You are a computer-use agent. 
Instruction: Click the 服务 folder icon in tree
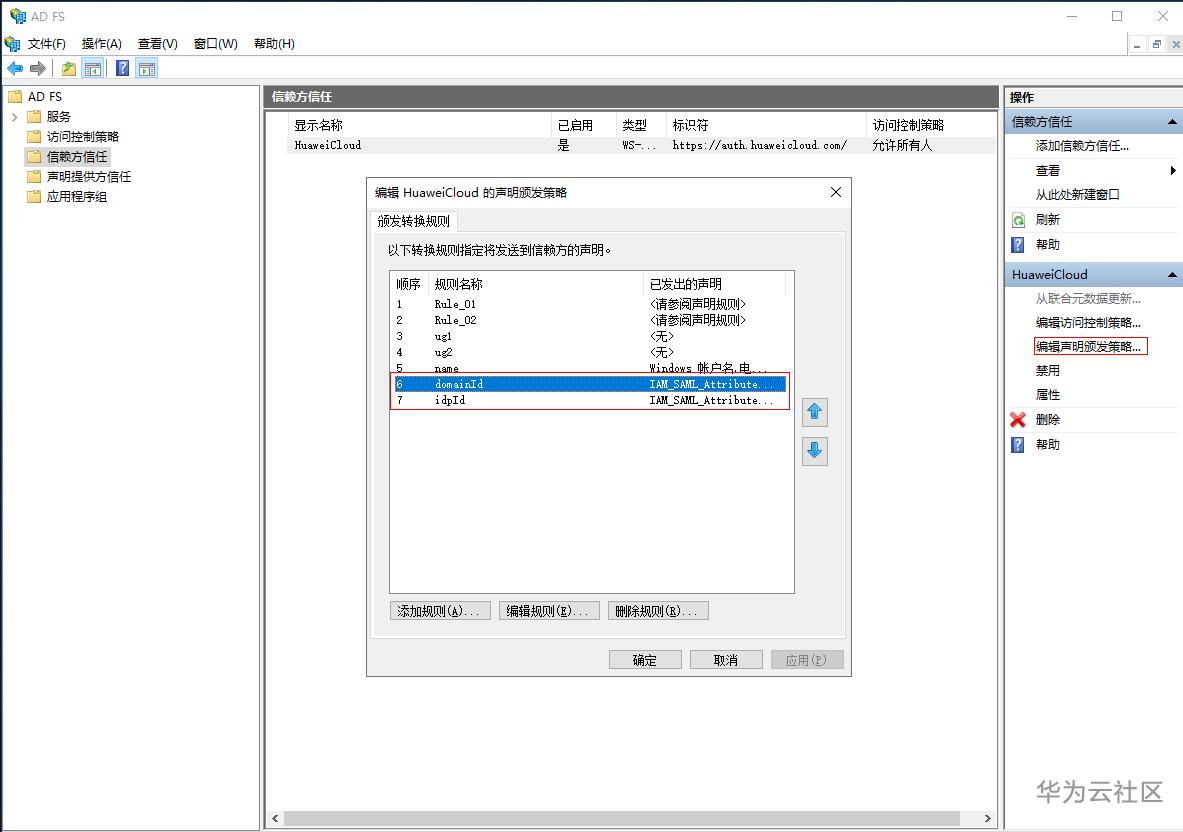(34, 116)
